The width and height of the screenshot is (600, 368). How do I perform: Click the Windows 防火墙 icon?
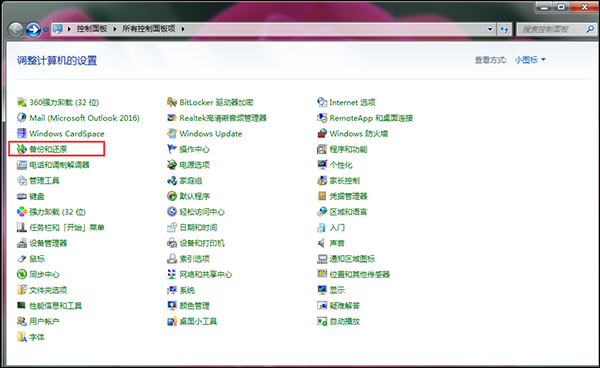pos(322,134)
